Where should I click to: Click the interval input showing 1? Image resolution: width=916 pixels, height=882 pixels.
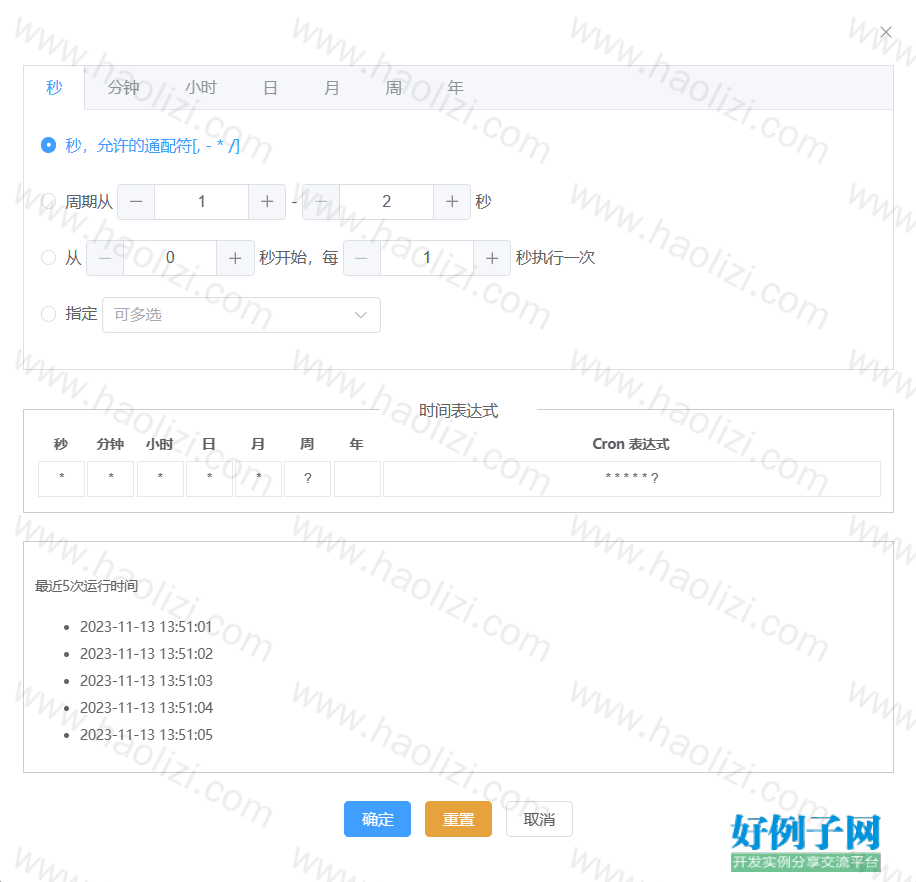[427, 258]
